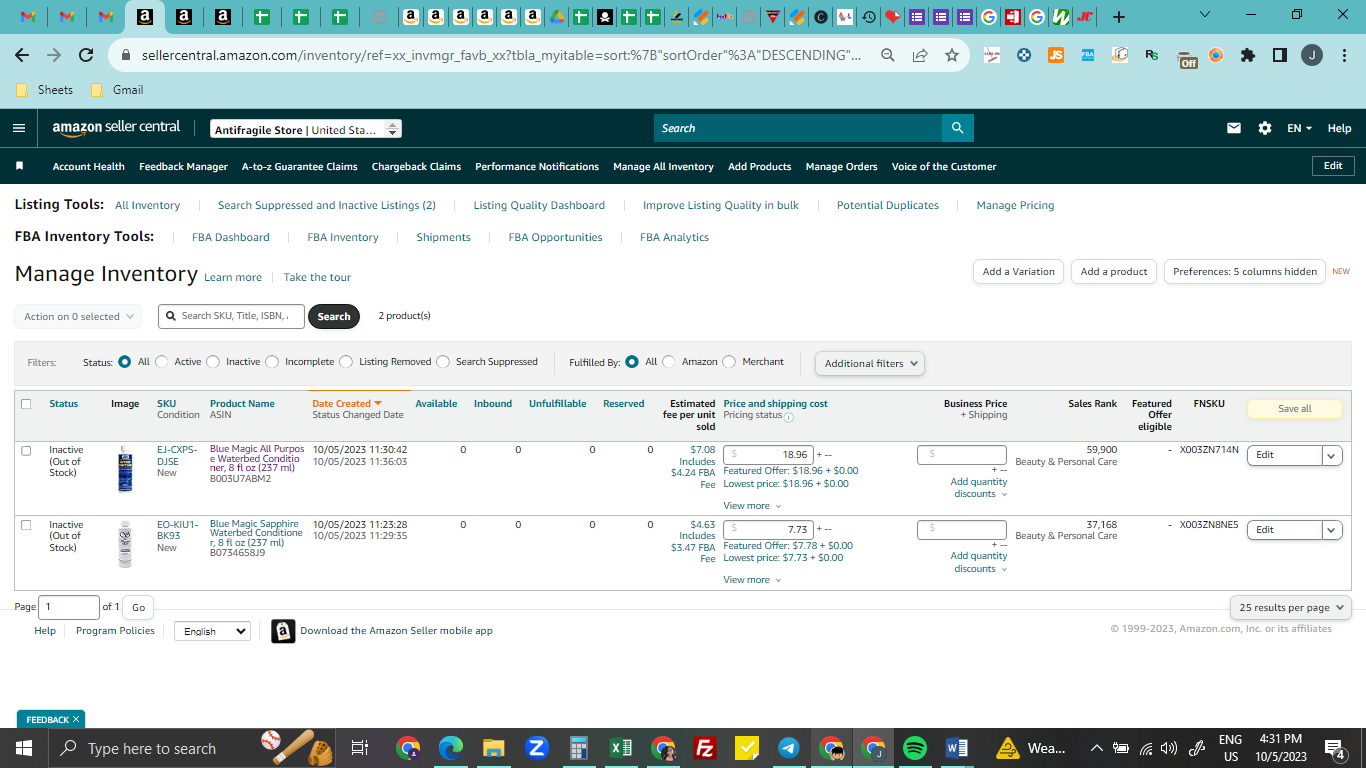The width and height of the screenshot is (1366, 768).
Task: Click the Amazon Seller mobile app icon
Action: 283,631
